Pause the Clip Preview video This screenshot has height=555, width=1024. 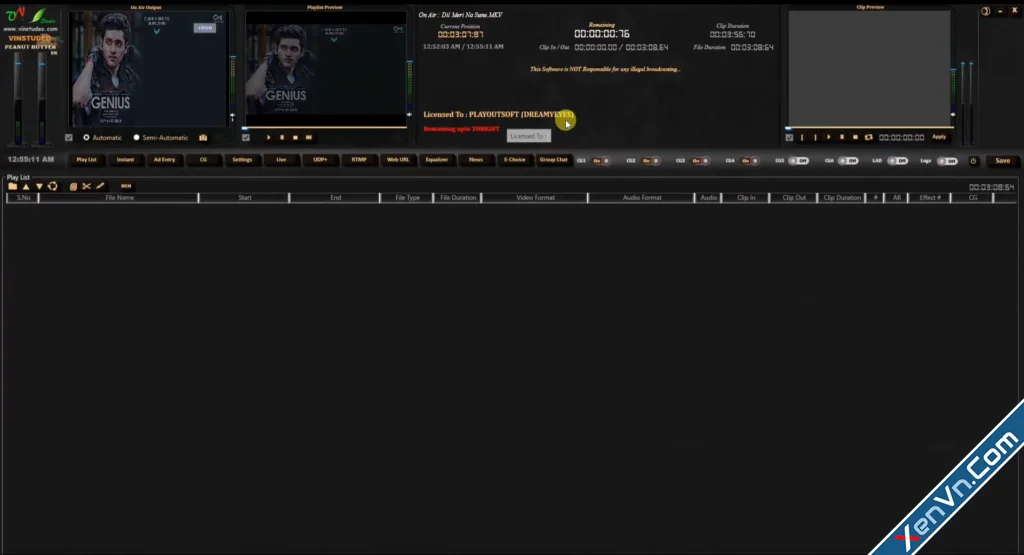842,137
